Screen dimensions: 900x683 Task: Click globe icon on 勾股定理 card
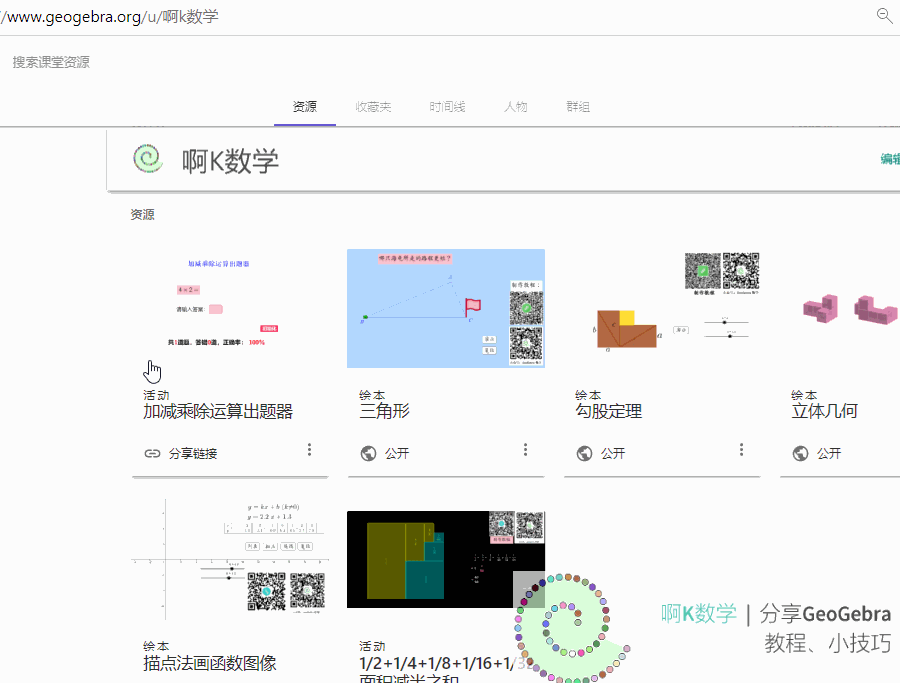click(x=584, y=453)
